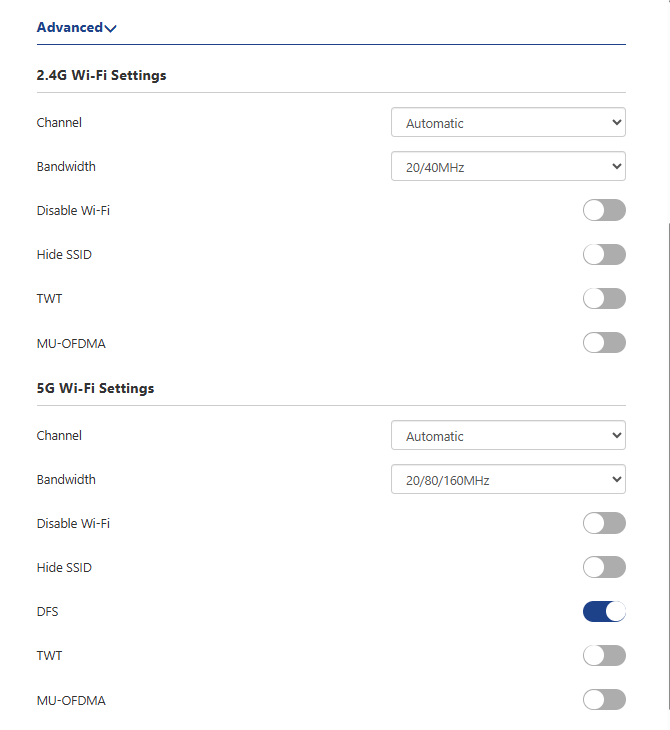Toggle Disable Wi-Fi for 5G
Screen dimensions: 670x730
pos(604,523)
